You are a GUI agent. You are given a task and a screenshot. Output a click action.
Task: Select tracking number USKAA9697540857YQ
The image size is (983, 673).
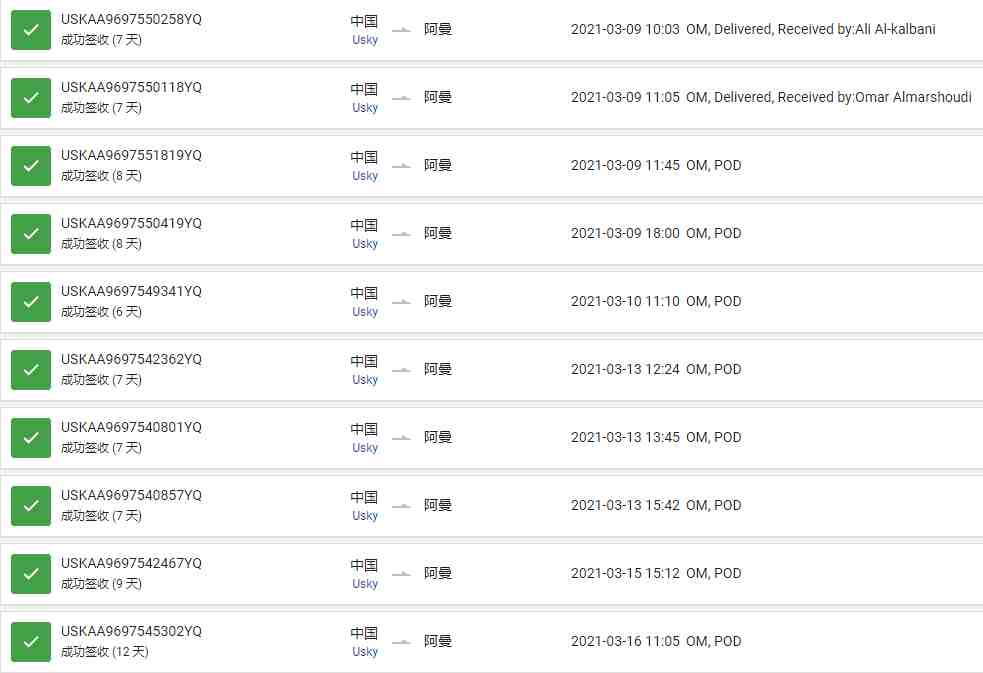pyautogui.click(x=131, y=495)
